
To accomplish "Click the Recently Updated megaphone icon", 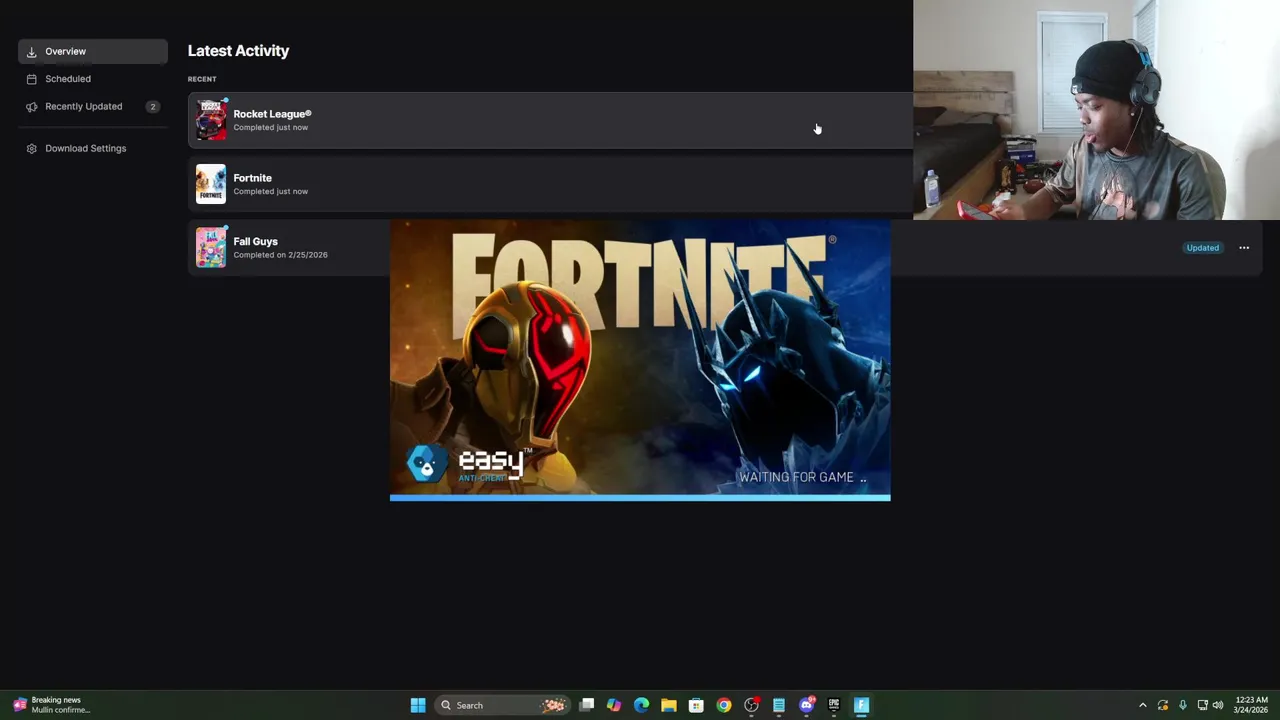I will click(x=31, y=107).
